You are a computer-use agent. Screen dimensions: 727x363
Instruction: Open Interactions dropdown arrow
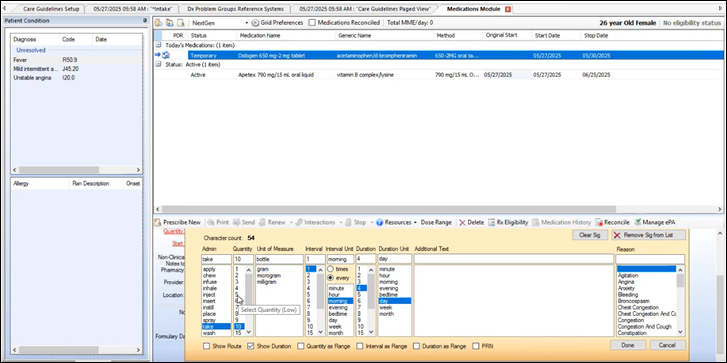340,223
